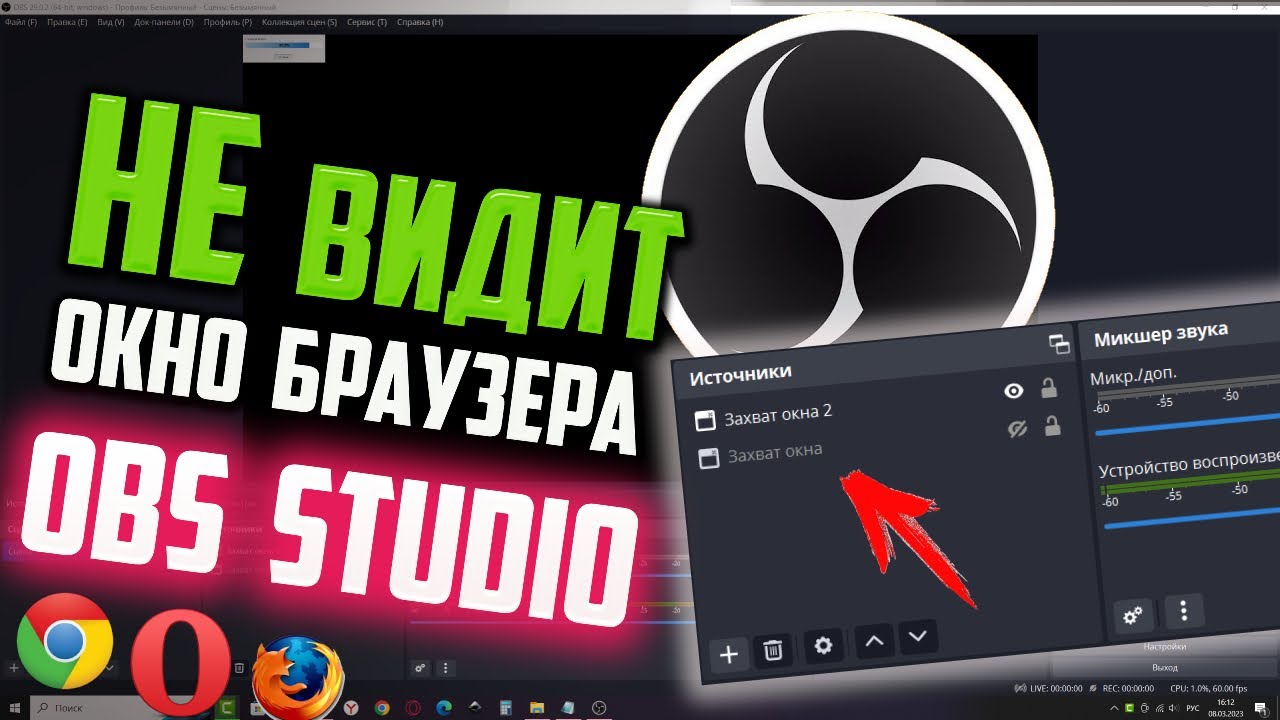Hide the Захват окна 2 source
Viewport: 1280px width, 720px height.
[x=1014, y=391]
